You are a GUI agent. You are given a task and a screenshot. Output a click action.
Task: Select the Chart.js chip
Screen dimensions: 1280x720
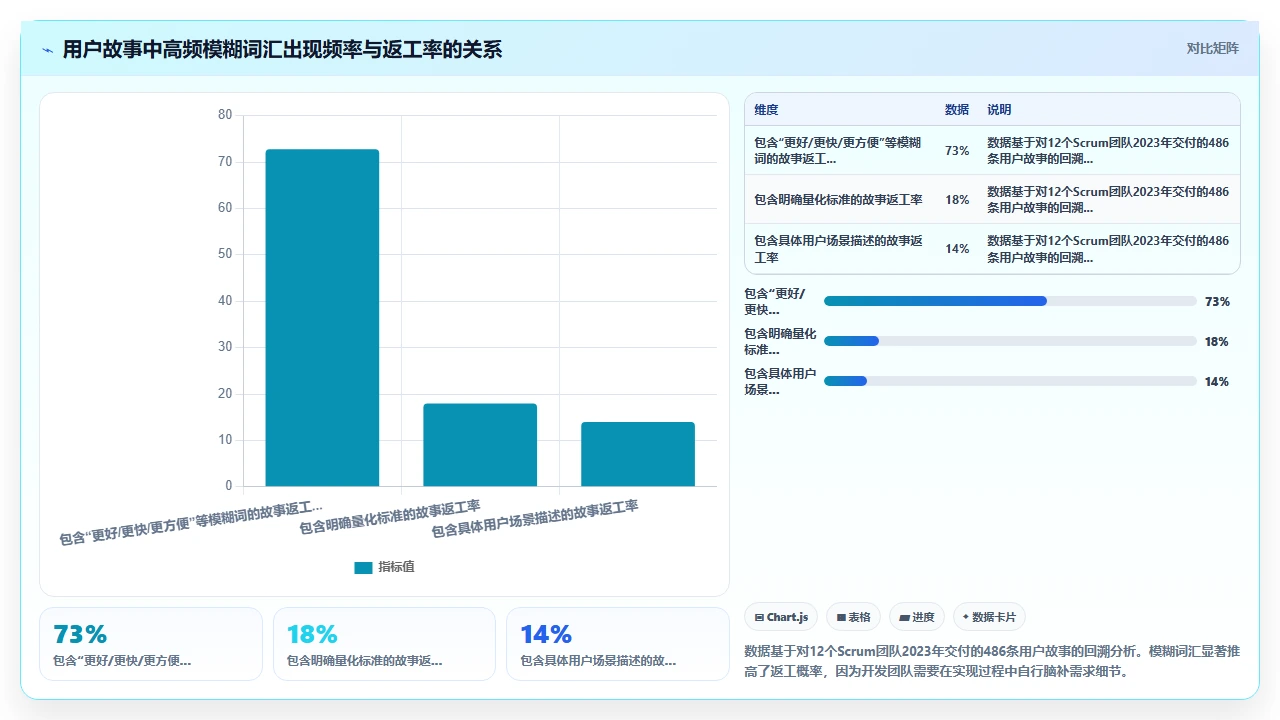point(782,617)
